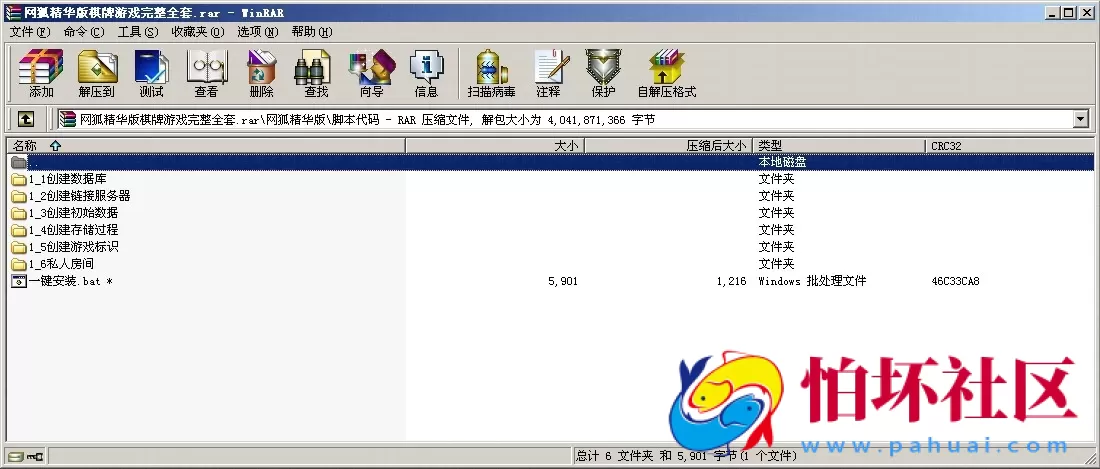Click the drive icon in status bar
The width and height of the screenshot is (1100, 469).
[x=16, y=457]
